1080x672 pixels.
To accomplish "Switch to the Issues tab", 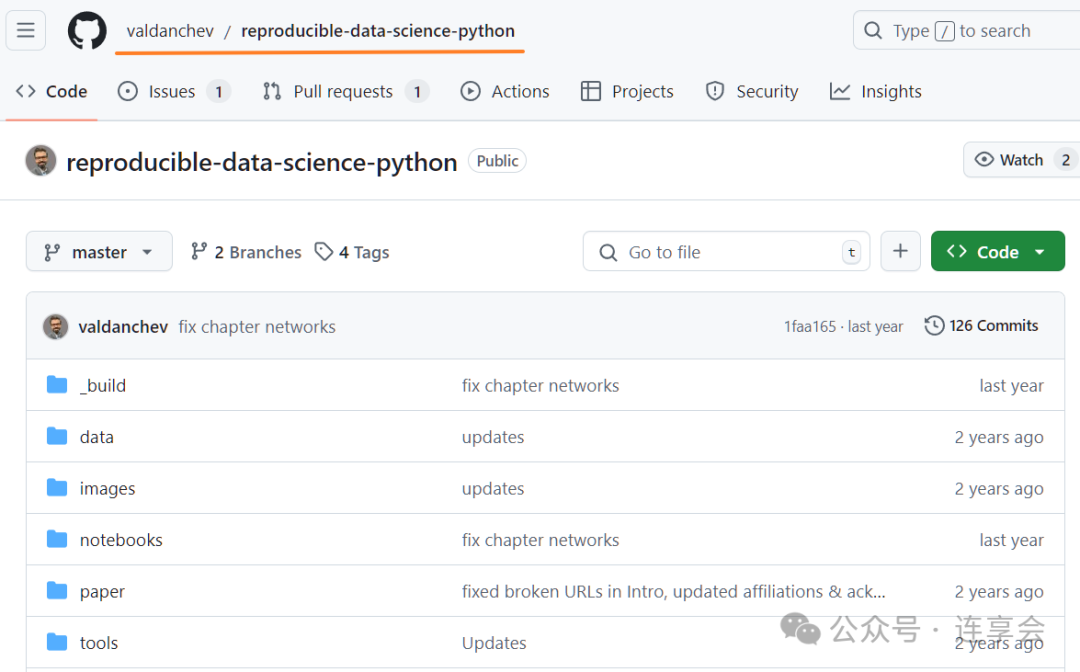I will click(x=172, y=92).
